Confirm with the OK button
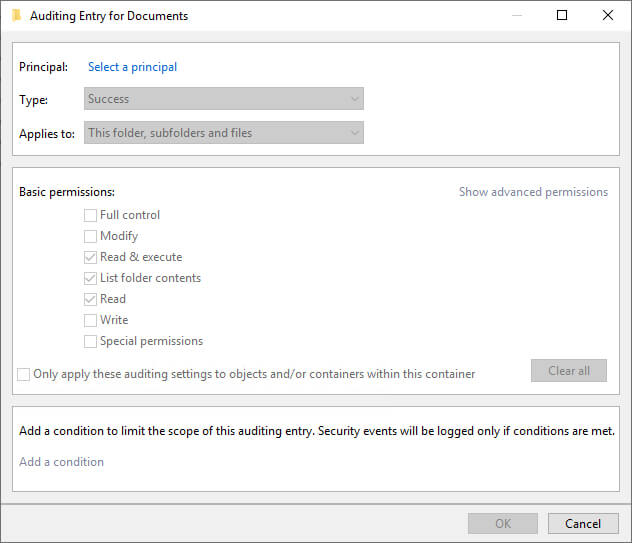632x543 pixels. coord(503,523)
